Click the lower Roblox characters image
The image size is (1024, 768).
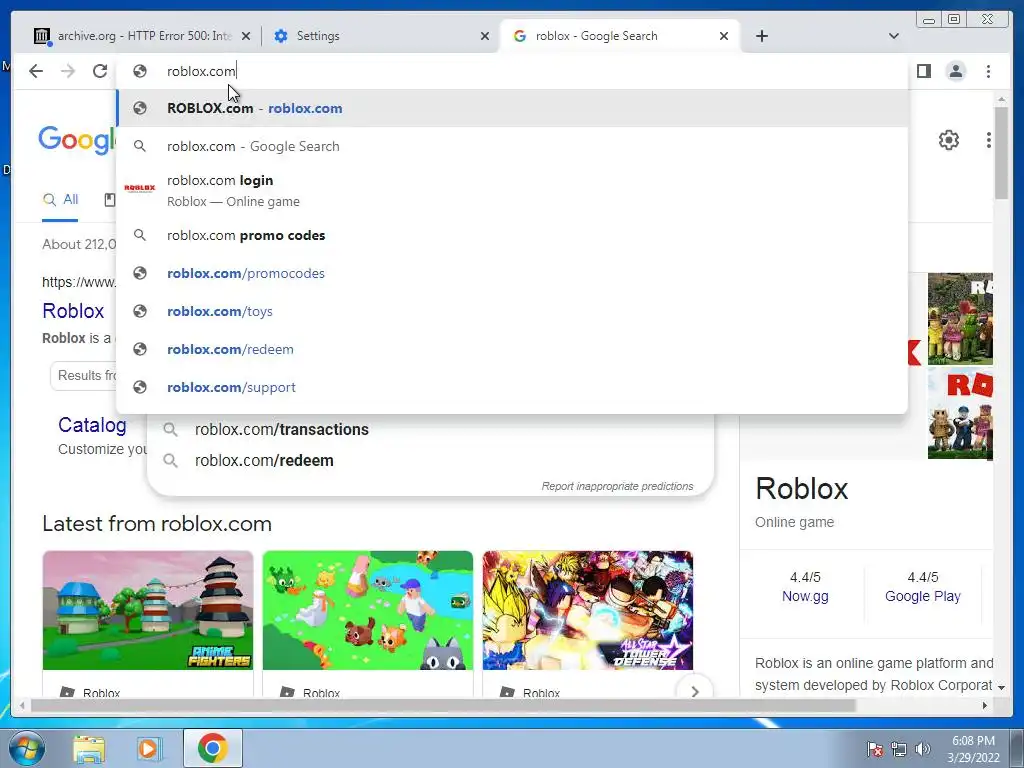[960, 413]
